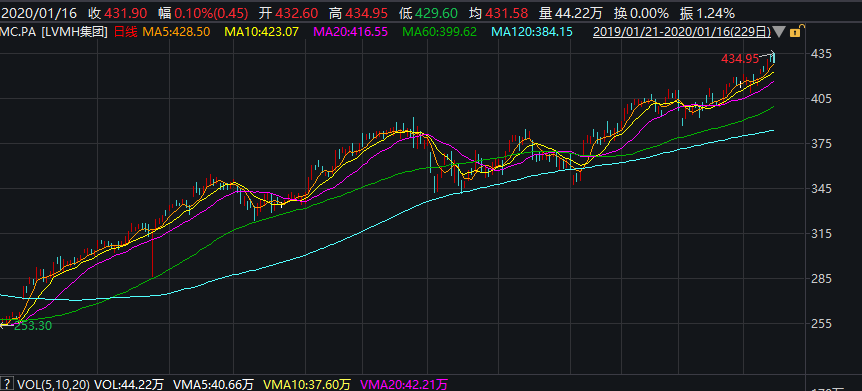This screenshot has width=862, height=391.
Task: Click the MA10:423.07 yellow indicator label
Action: click(261, 32)
